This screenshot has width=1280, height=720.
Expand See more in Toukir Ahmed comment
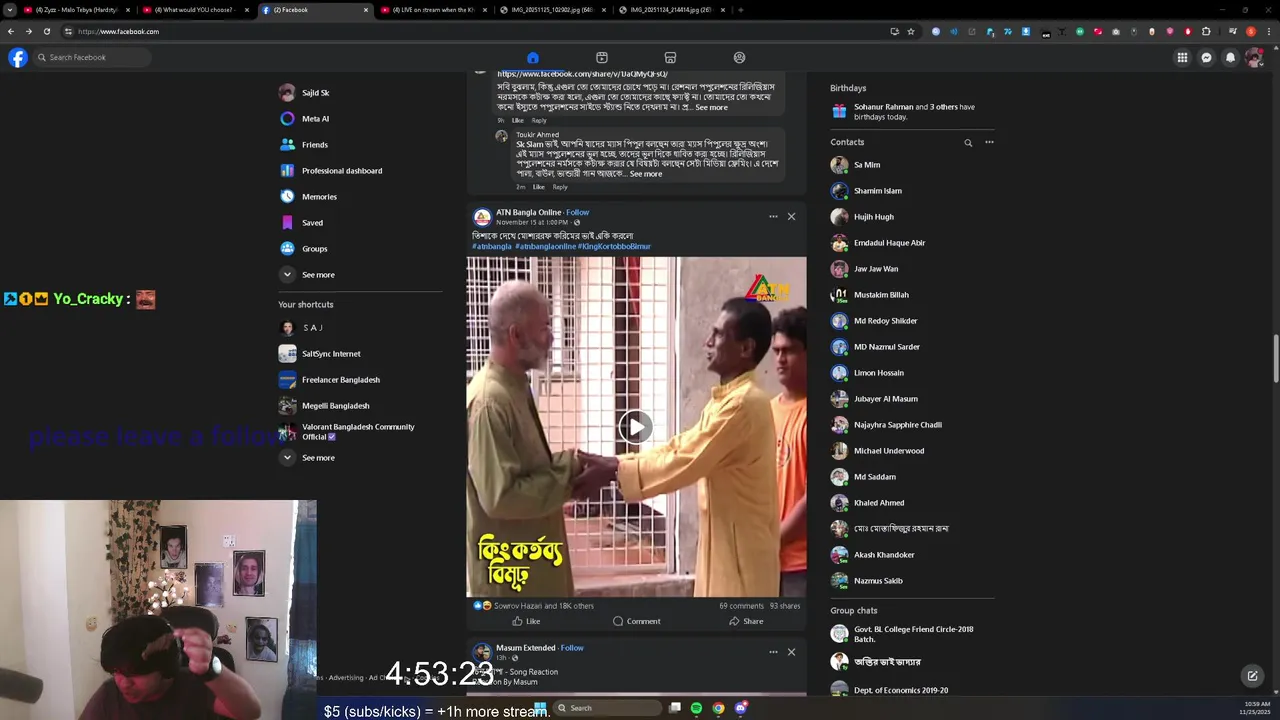[x=646, y=174]
